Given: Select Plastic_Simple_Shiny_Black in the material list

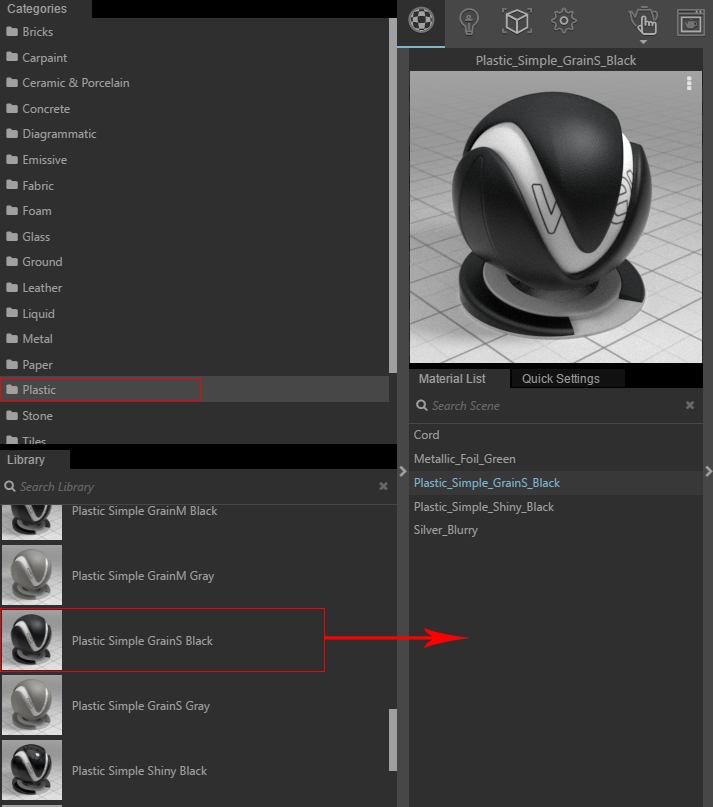Looking at the screenshot, I should [x=556, y=507].
